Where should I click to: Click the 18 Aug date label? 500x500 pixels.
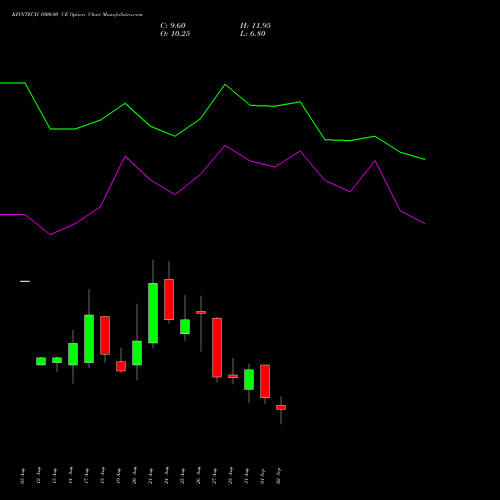tap(102, 476)
